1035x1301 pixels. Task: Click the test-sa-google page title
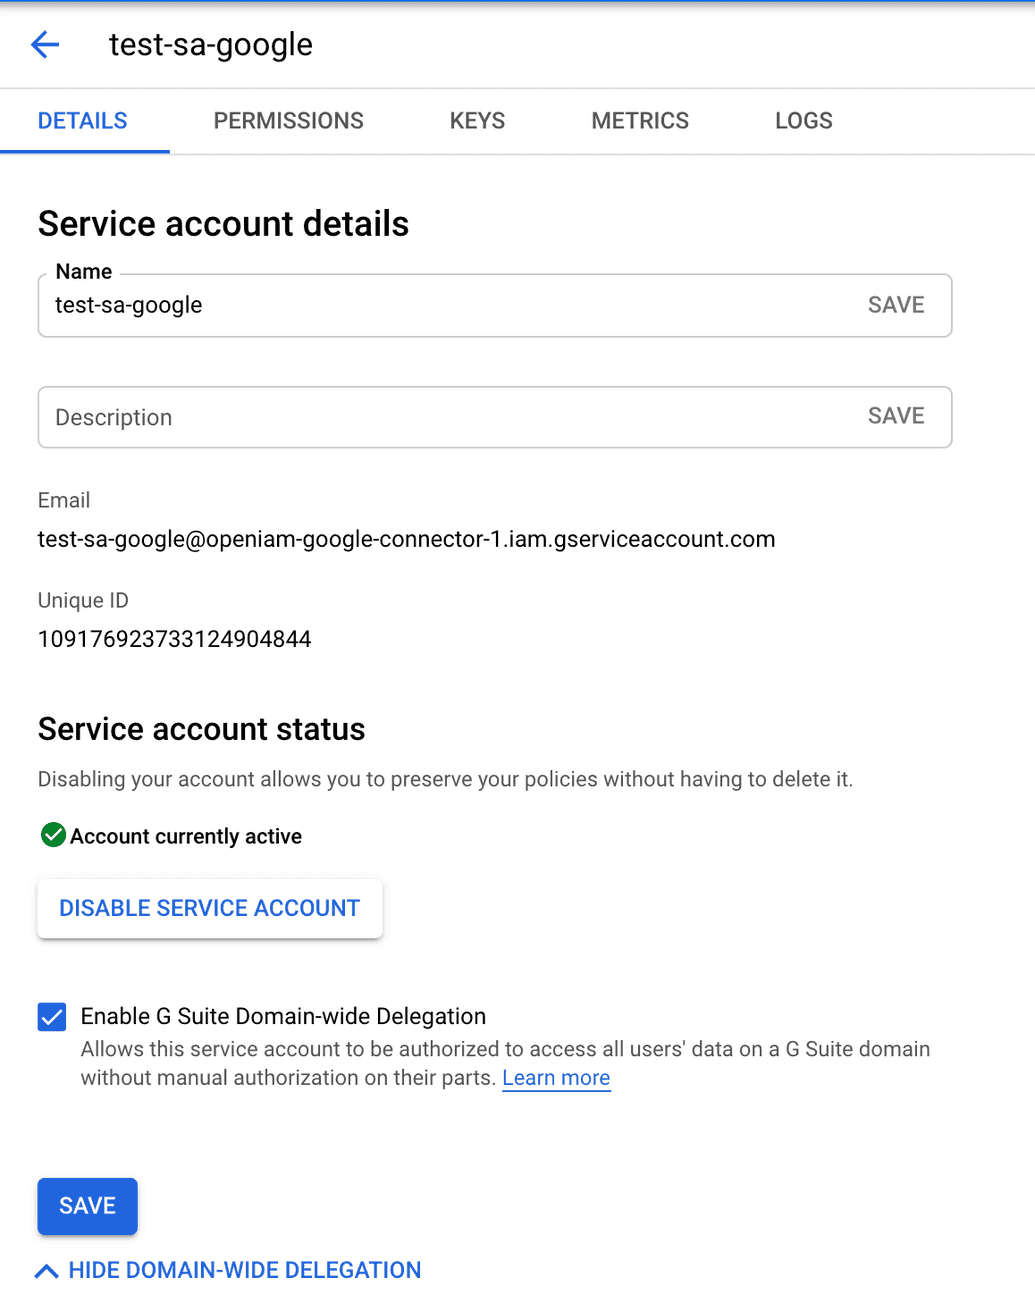pyautogui.click(x=211, y=45)
